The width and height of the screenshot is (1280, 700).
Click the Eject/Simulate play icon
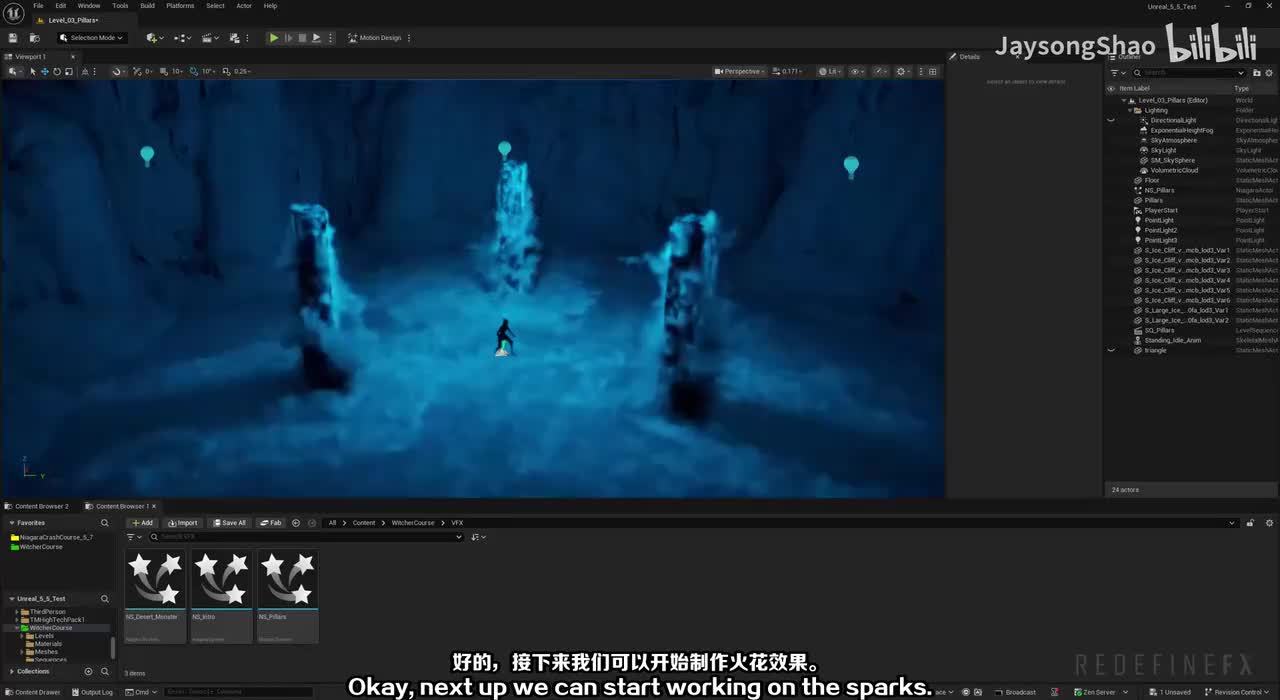(316, 38)
